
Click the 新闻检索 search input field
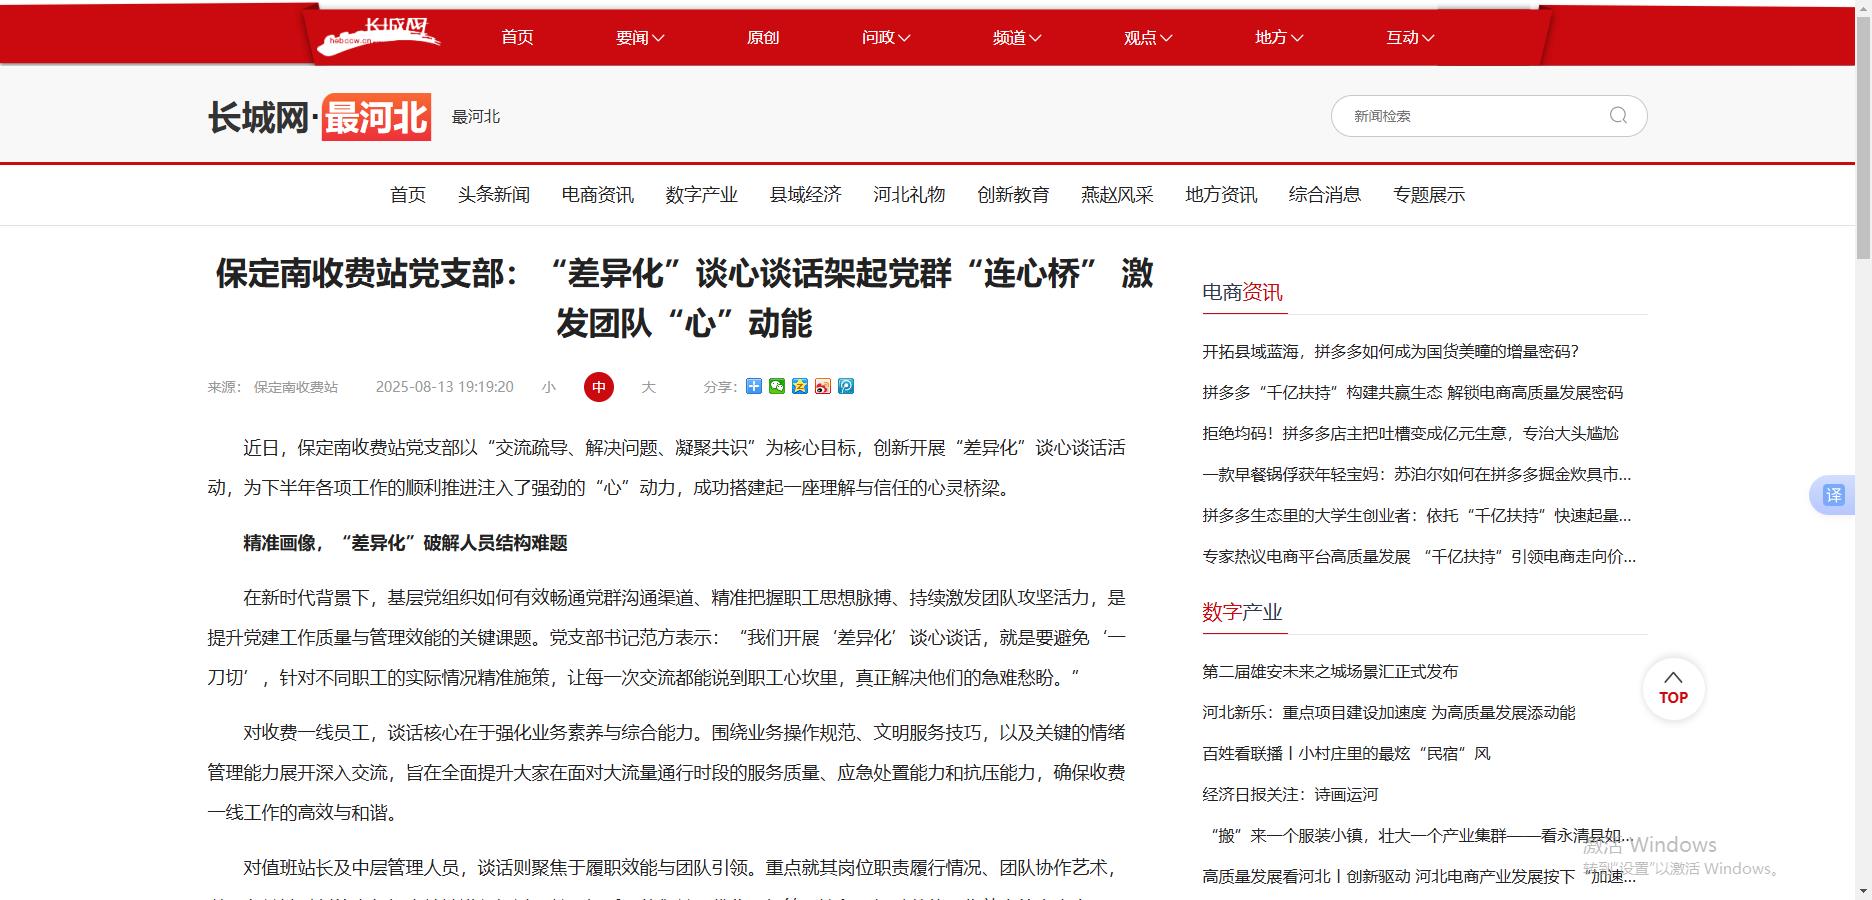(x=1470, y=116)
